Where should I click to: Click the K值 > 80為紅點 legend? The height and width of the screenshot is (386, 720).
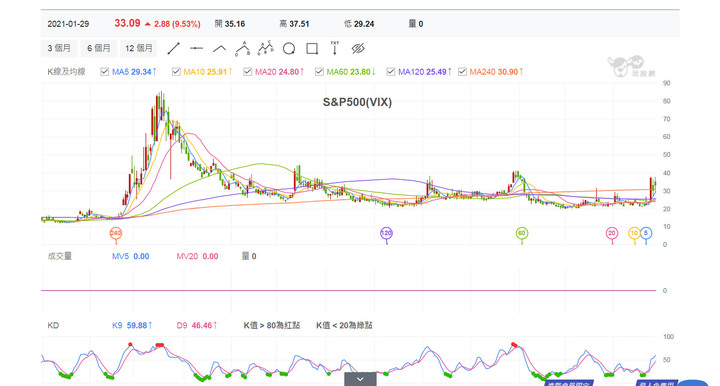click(x=271, y=325)
